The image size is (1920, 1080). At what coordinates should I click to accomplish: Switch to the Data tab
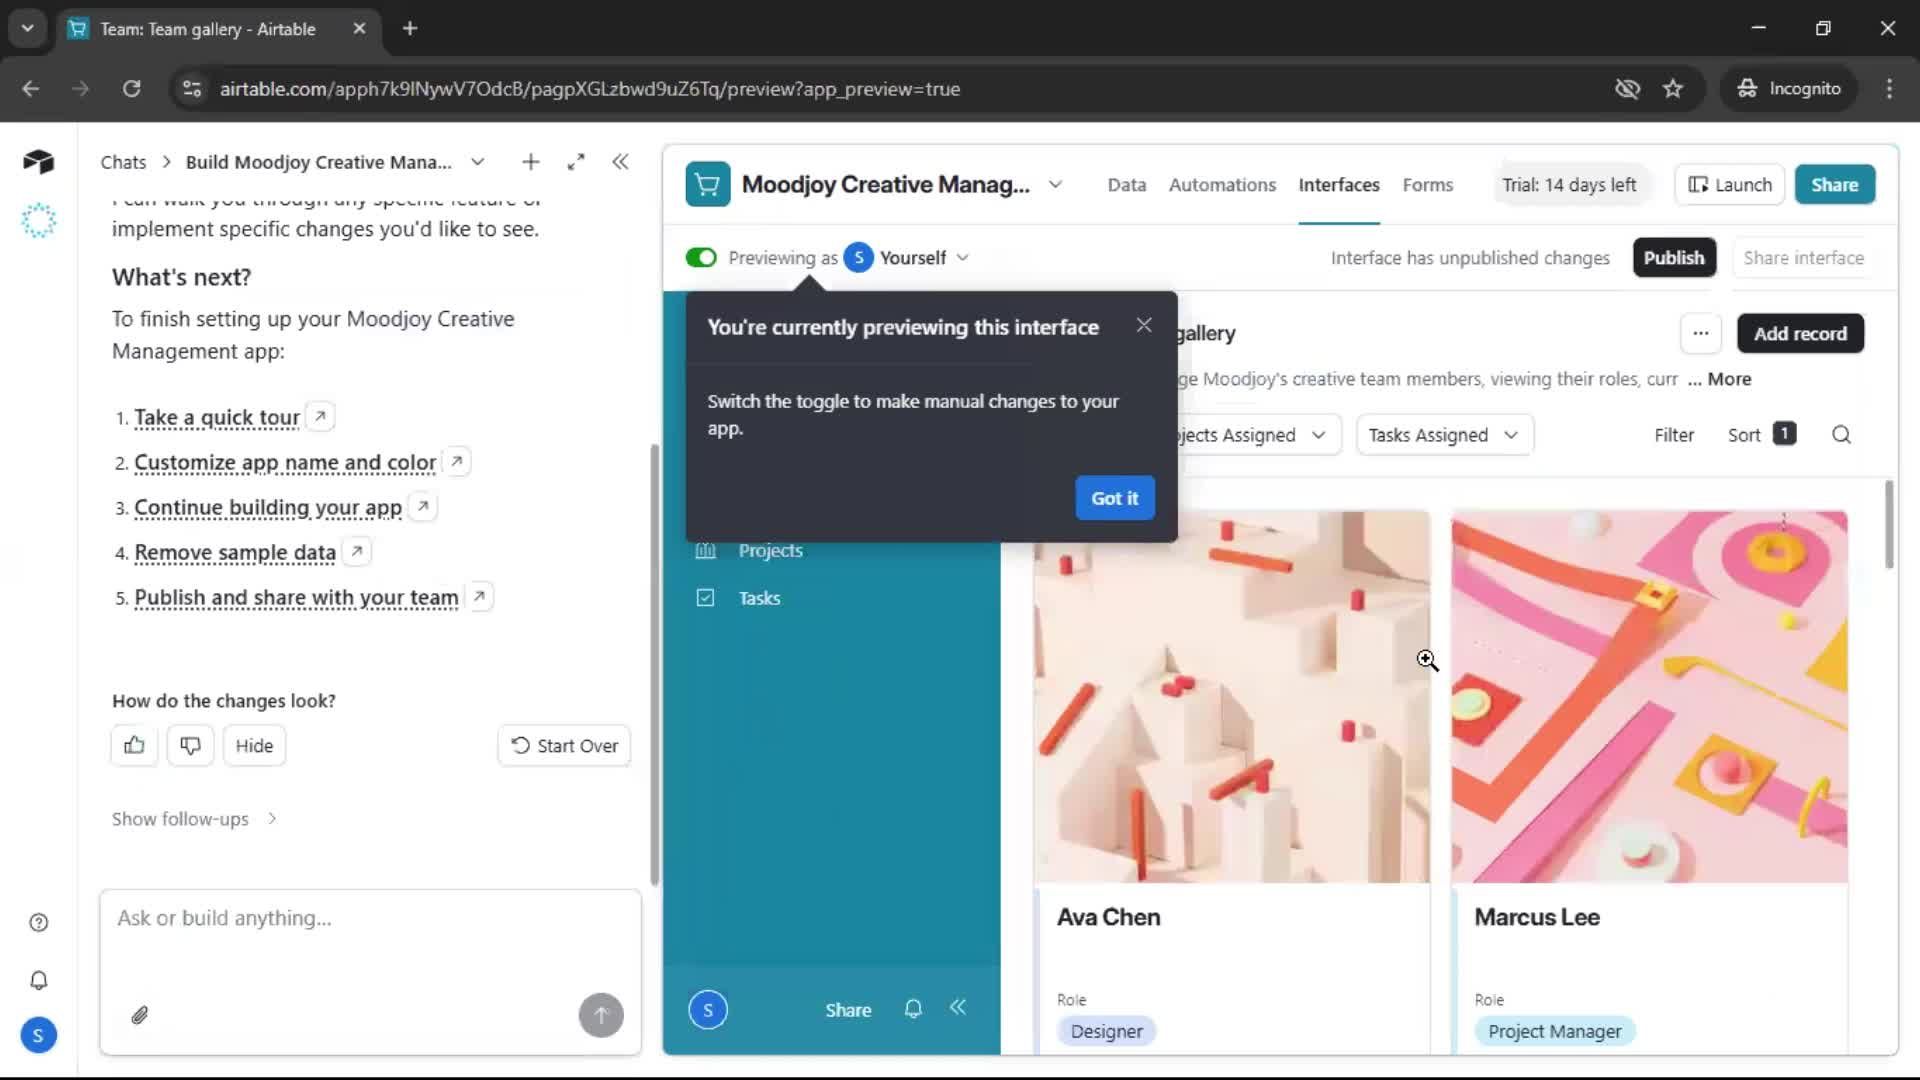pos(1126,185)
